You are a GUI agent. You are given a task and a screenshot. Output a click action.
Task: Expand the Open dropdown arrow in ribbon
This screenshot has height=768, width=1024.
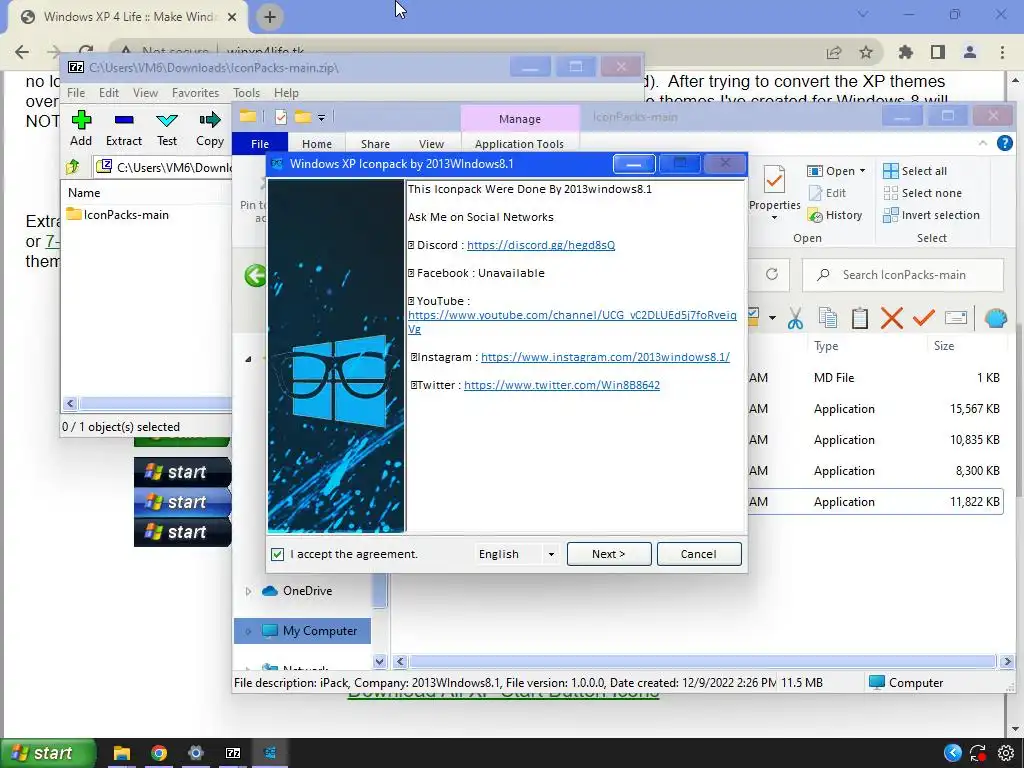click(862, 170)
